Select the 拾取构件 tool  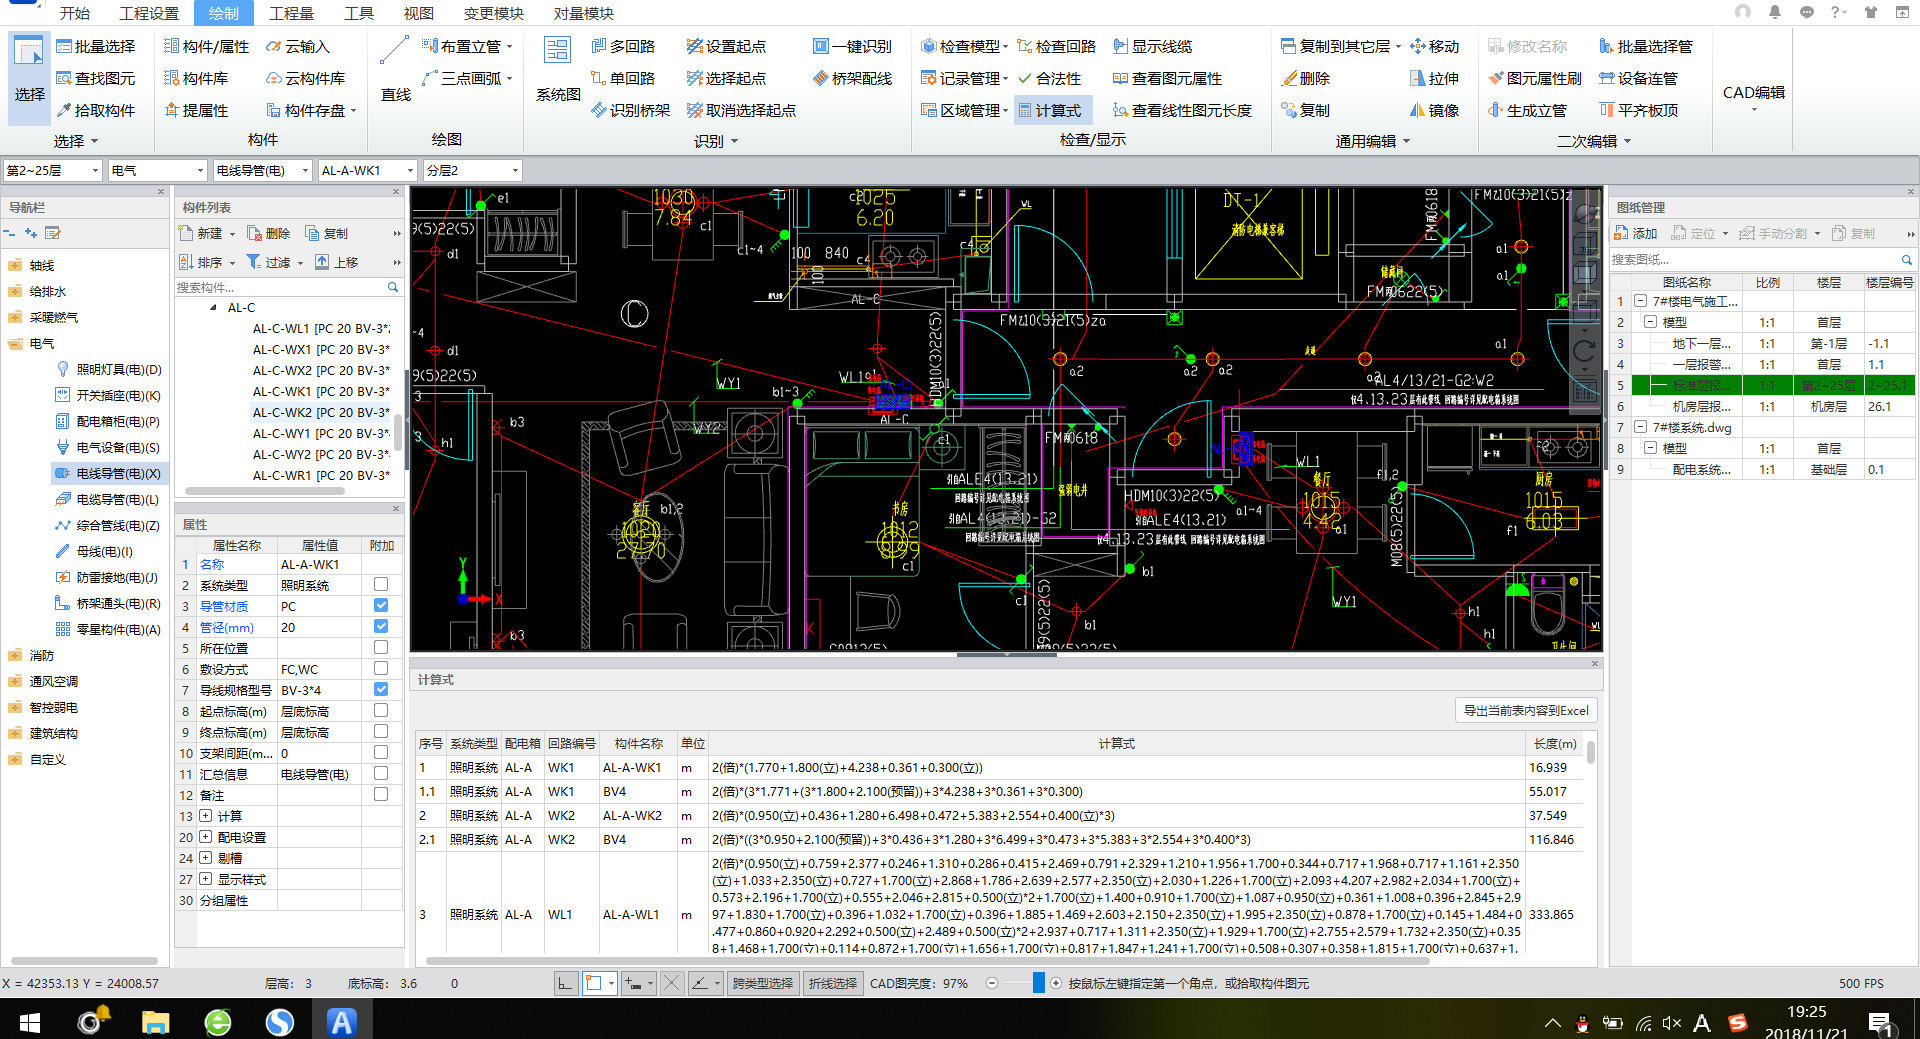(96, 111)
